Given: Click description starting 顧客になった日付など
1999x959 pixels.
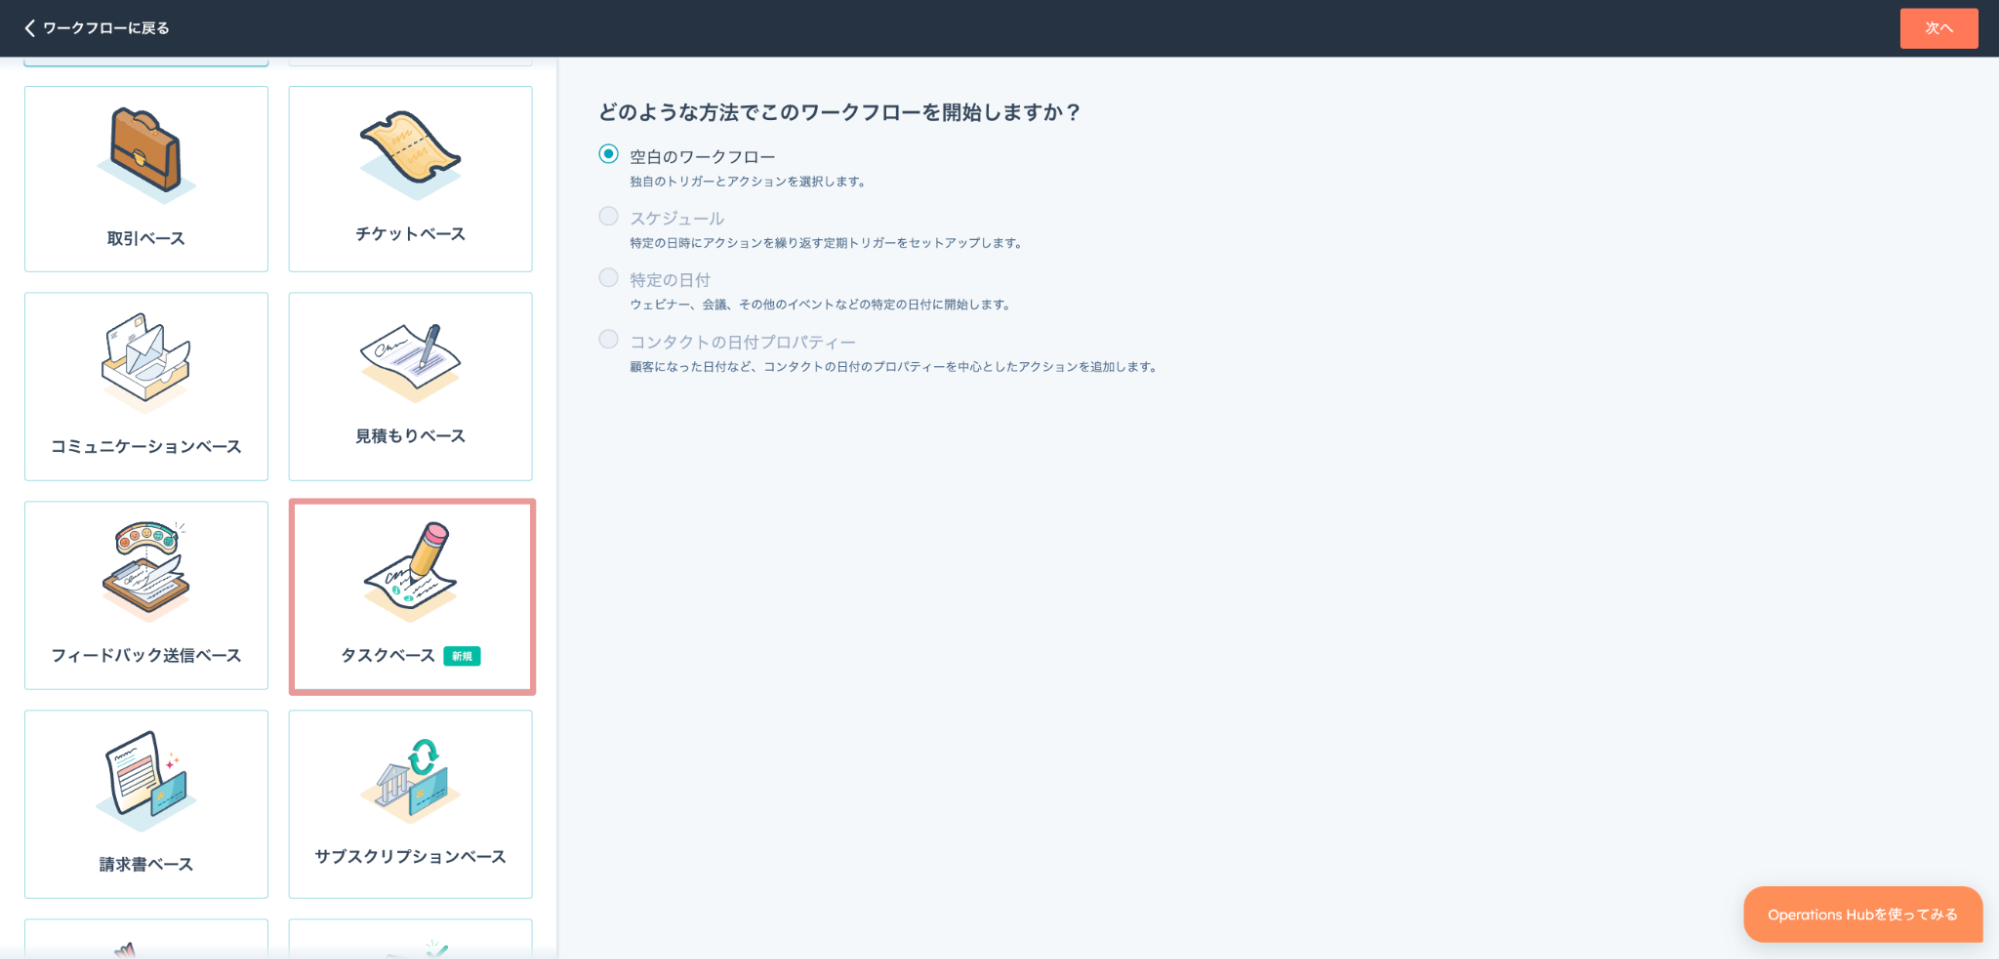Looking at the screenshot, I should 893,367.
